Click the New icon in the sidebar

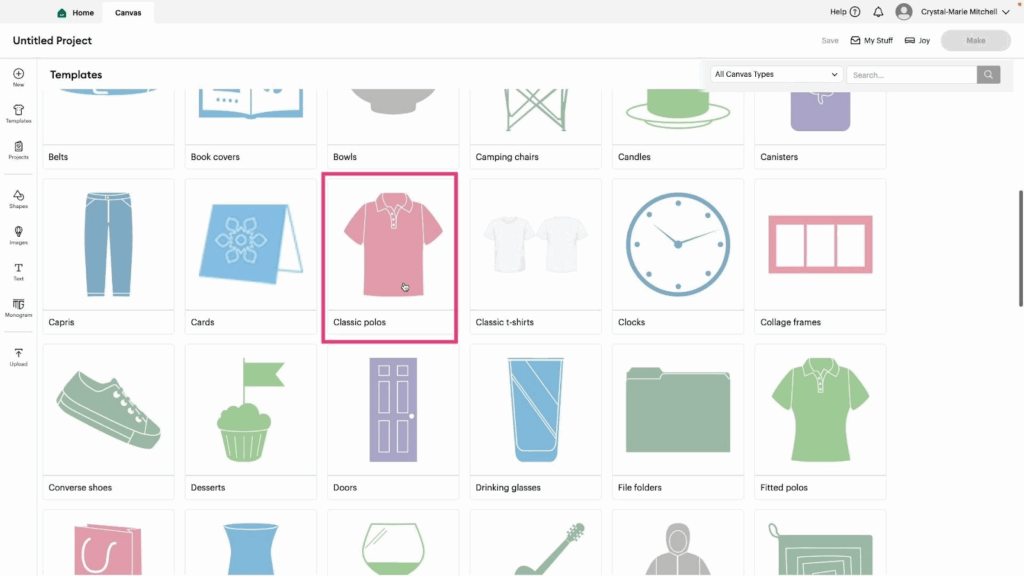tap(18, 77)
